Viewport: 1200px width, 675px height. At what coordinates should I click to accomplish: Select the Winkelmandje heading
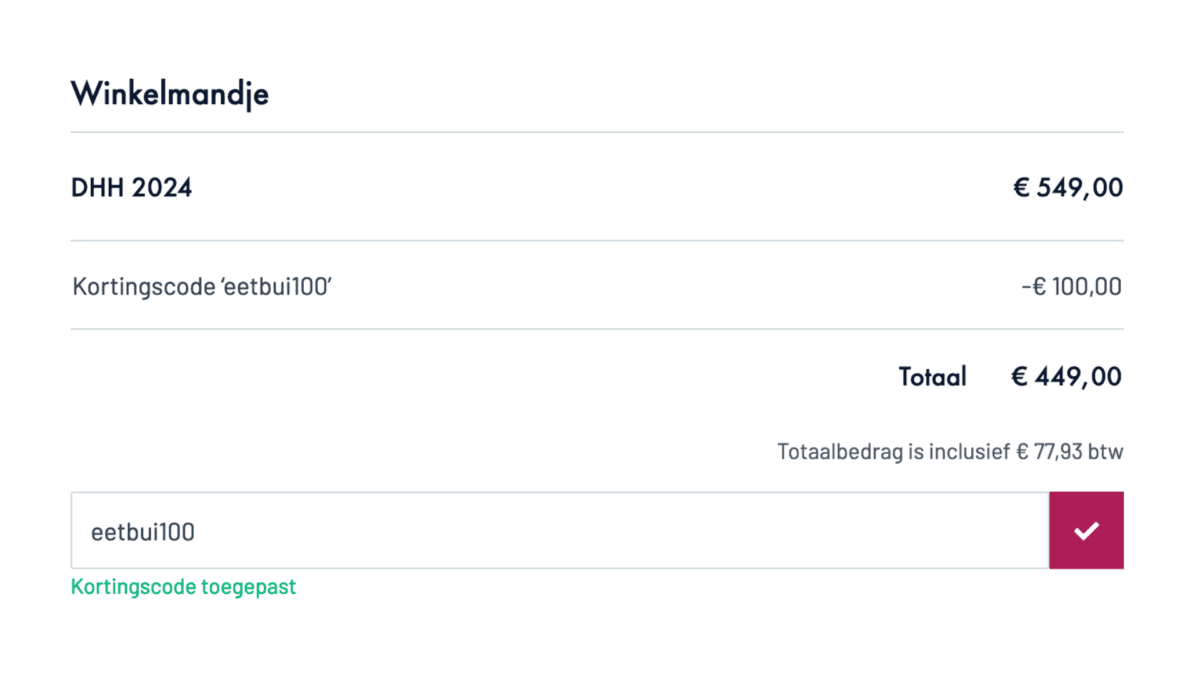[170, 95]
